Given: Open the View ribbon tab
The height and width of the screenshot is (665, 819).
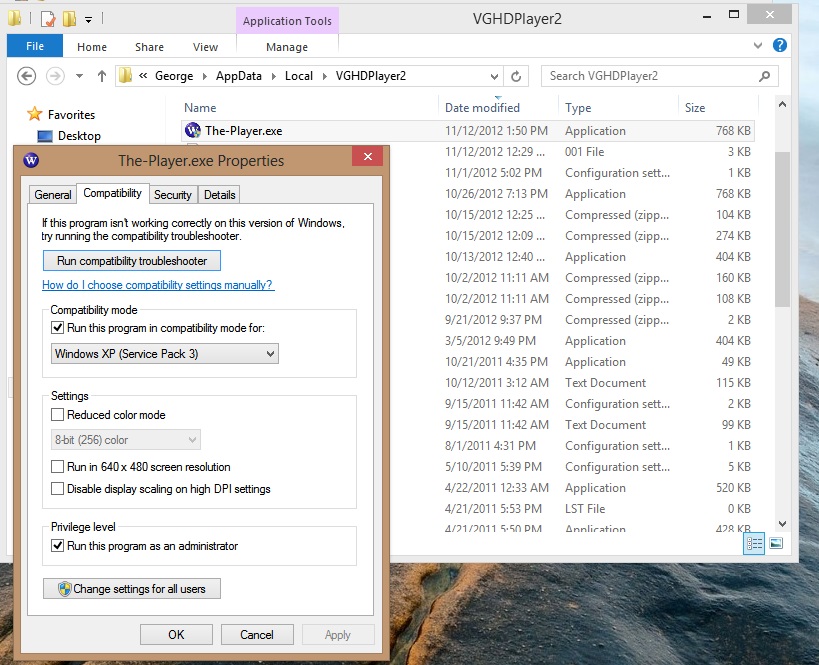Looking at the screenshot, I should 205,47.
